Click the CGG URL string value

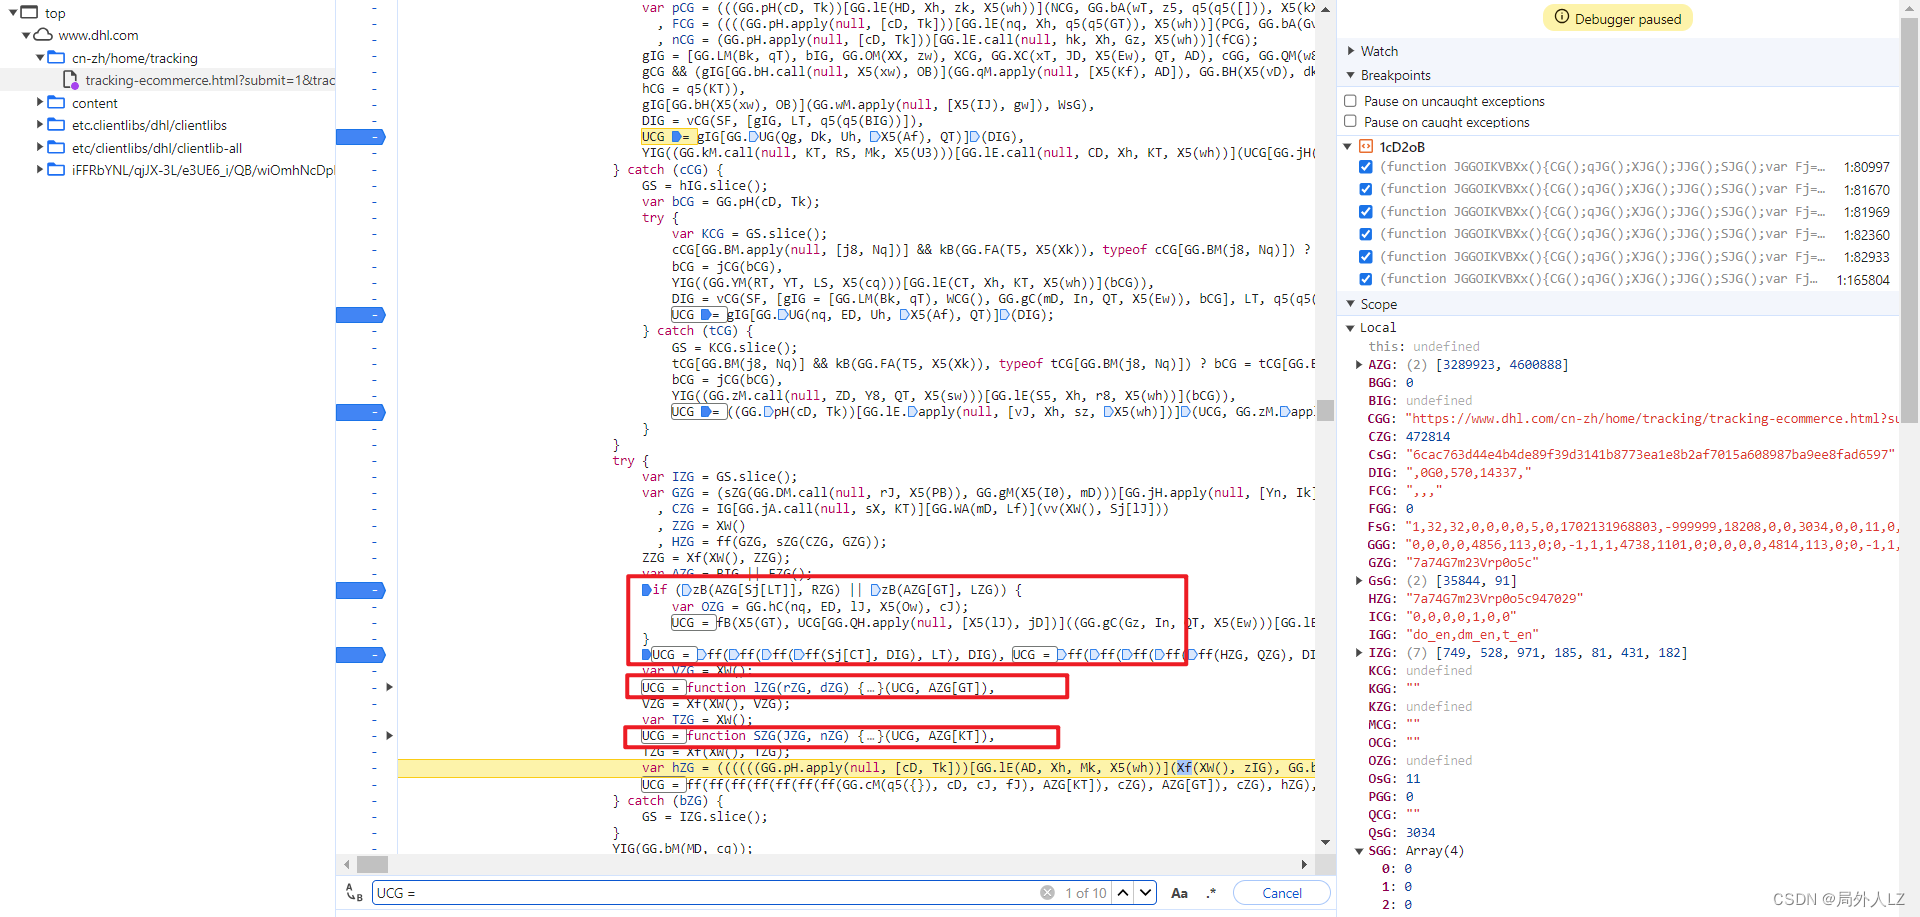coord(1652,419)
